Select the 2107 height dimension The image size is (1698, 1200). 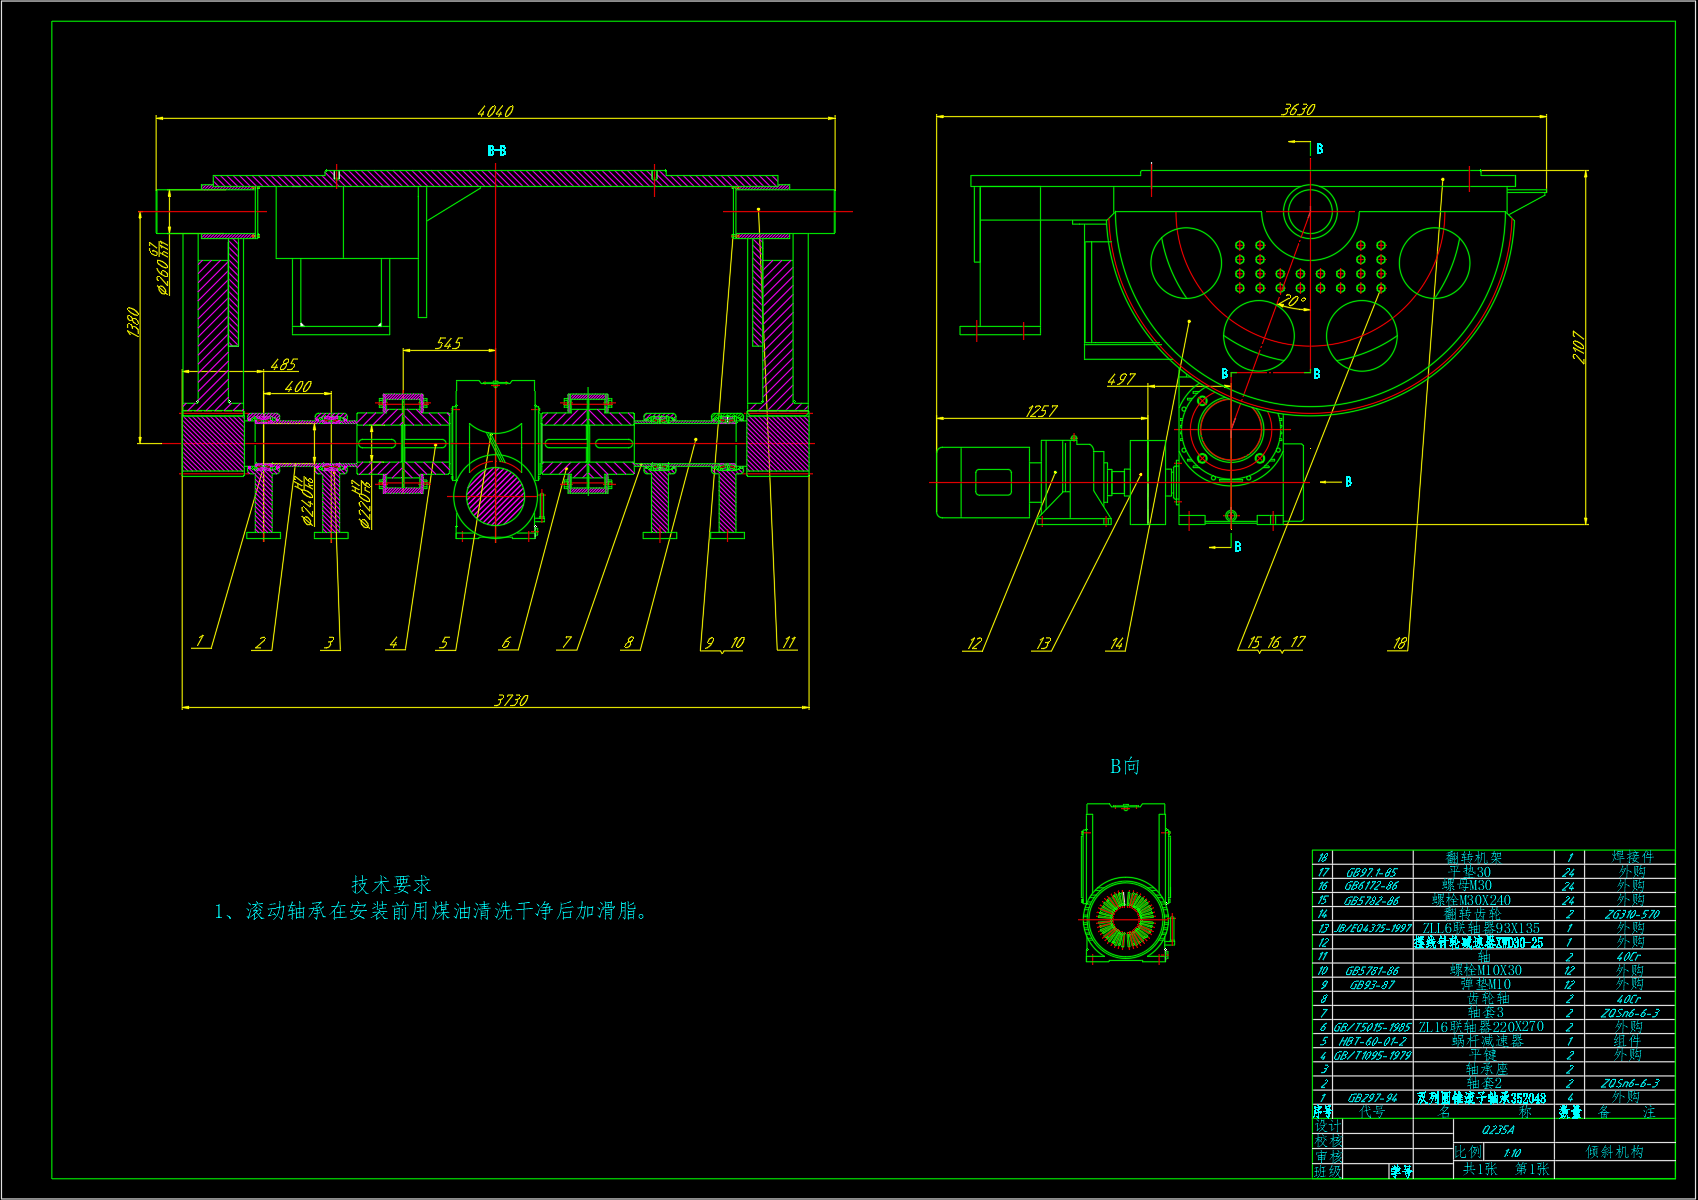pyautogui.click(x=1578, y=347)
